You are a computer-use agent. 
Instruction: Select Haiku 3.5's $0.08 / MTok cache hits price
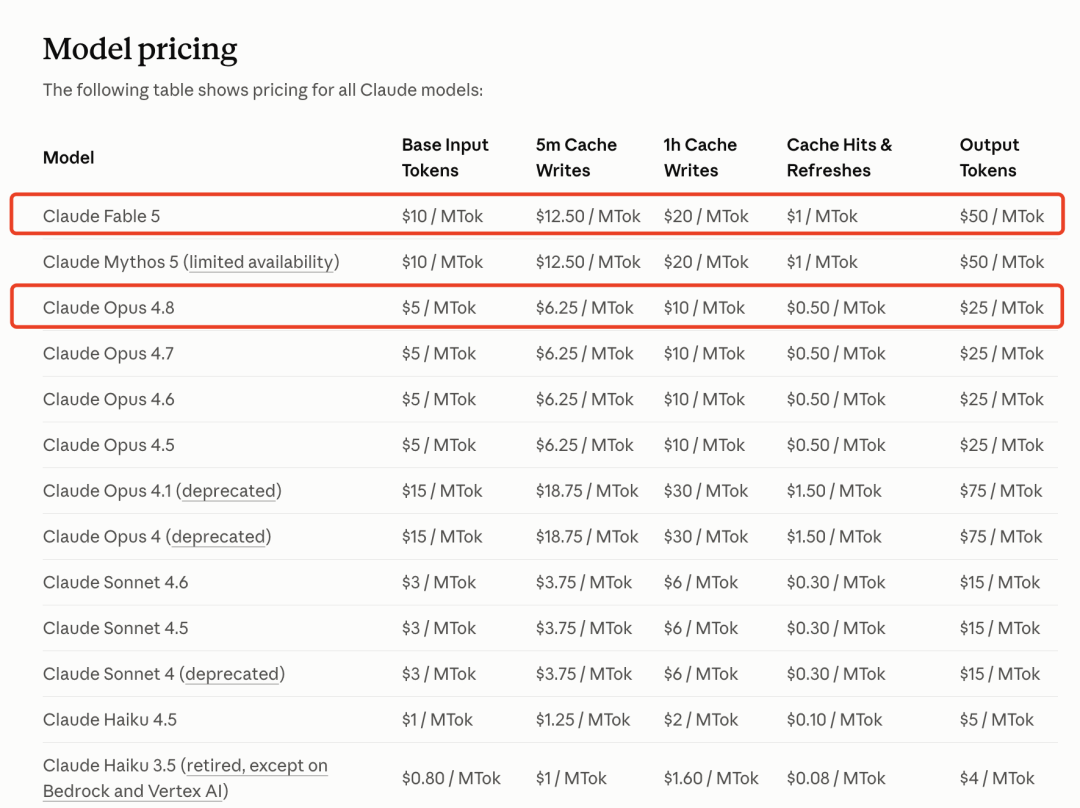[836, 778]
